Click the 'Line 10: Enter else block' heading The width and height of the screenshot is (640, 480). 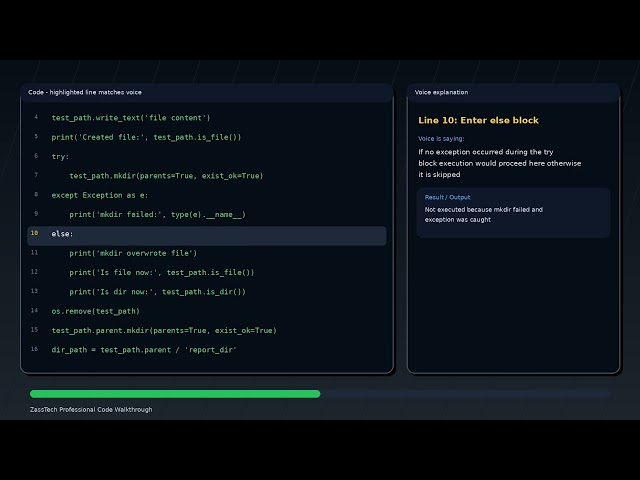tap(478, 120)
